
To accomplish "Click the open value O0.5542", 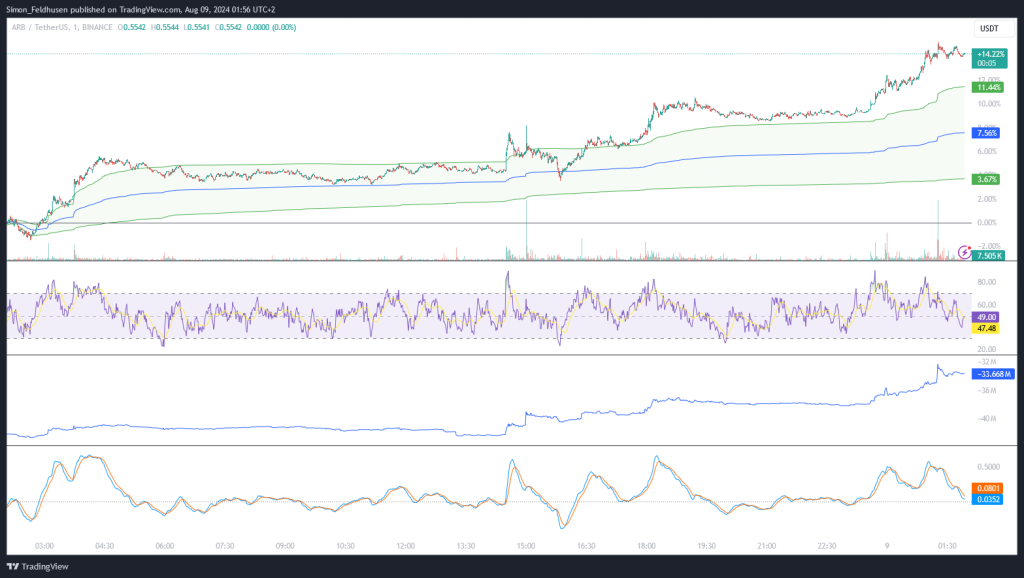I will [x=131, y=27].
